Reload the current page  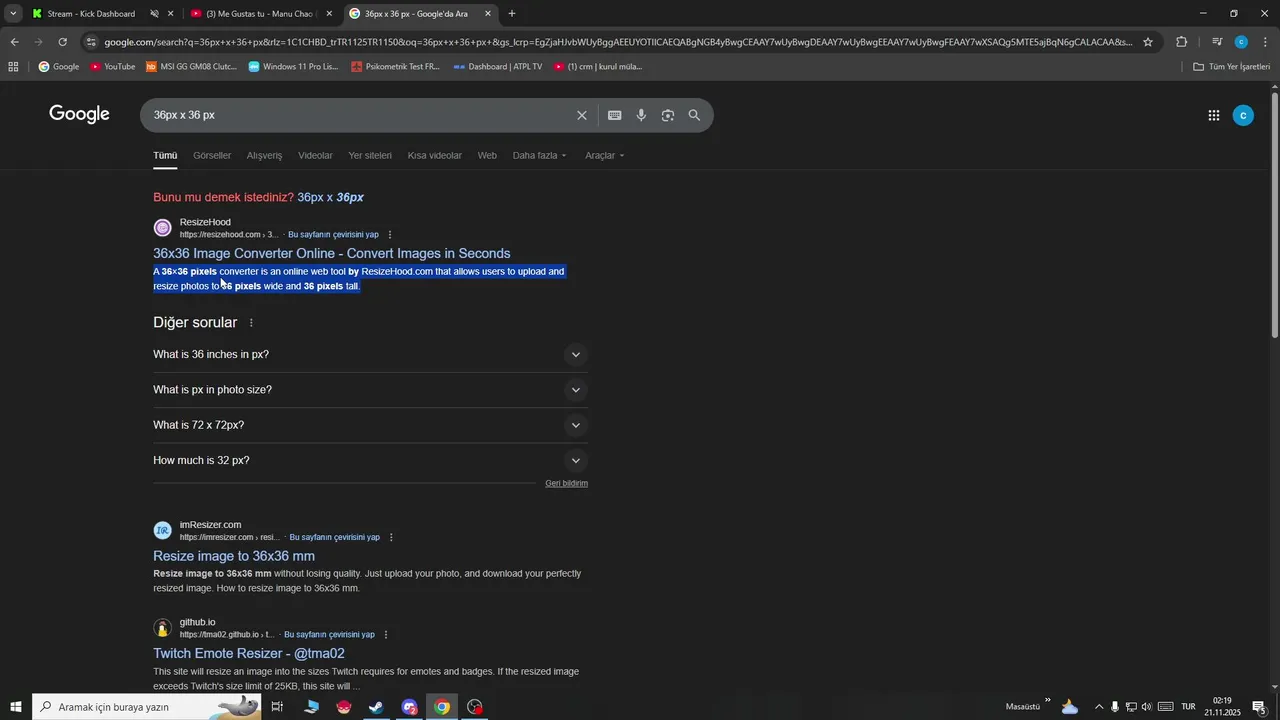click(x=62, y=42)
